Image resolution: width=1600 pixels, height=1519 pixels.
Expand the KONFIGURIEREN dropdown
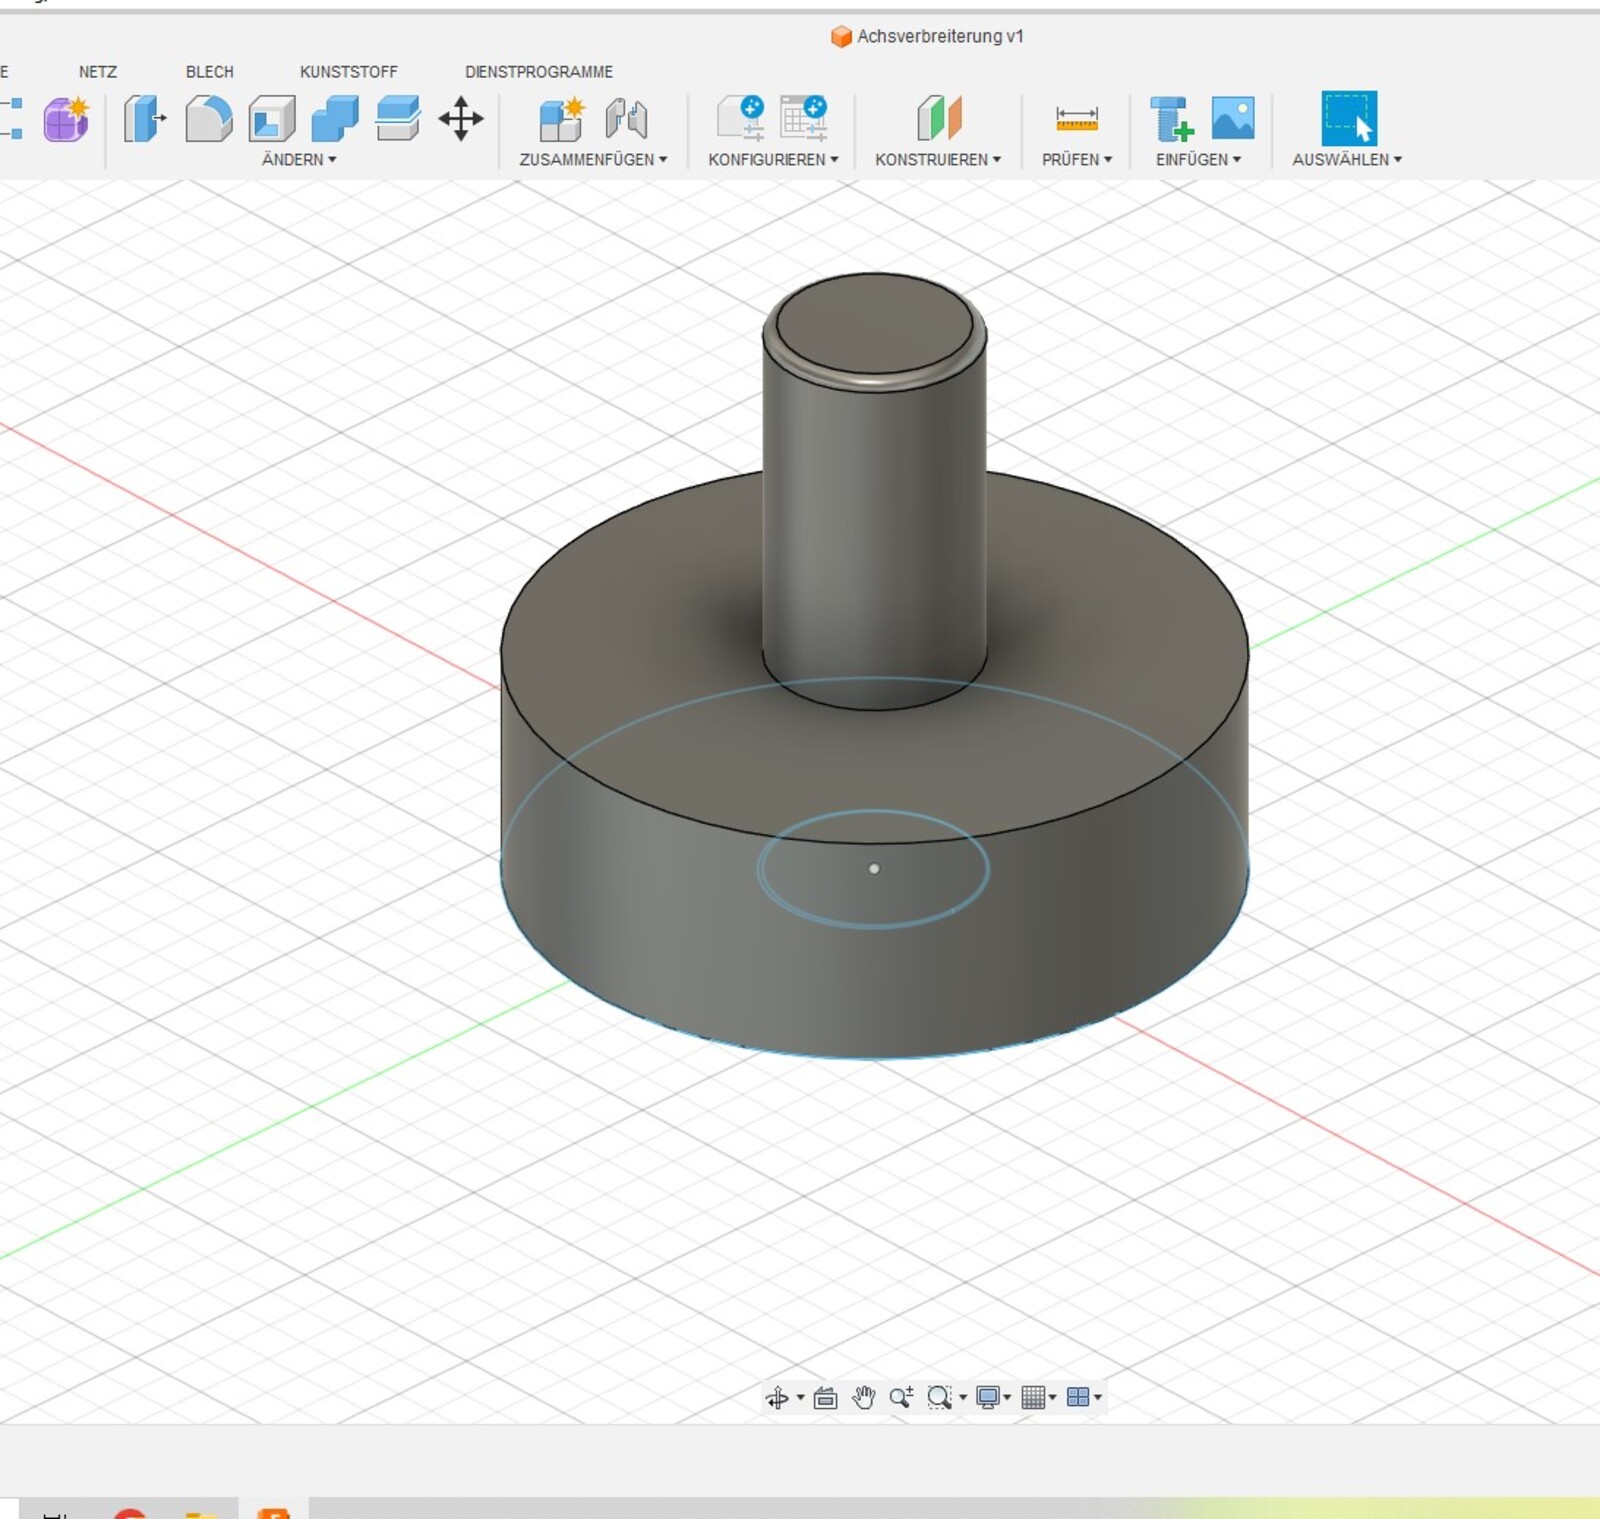pos(773,160)
